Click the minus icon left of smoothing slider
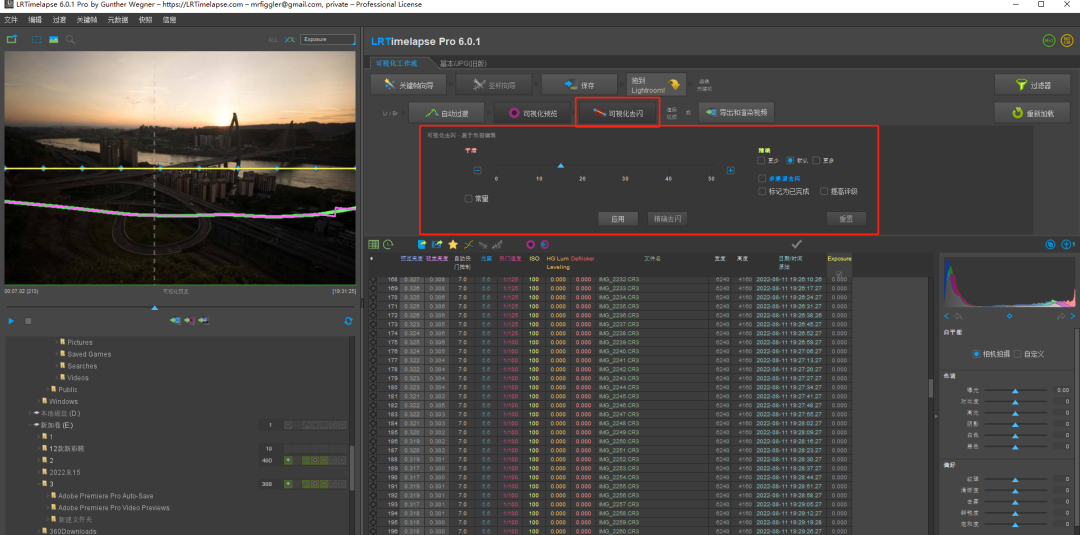The width and height of the screenshot is (1080, 535). pyautogui.click(x=477, y=171)
